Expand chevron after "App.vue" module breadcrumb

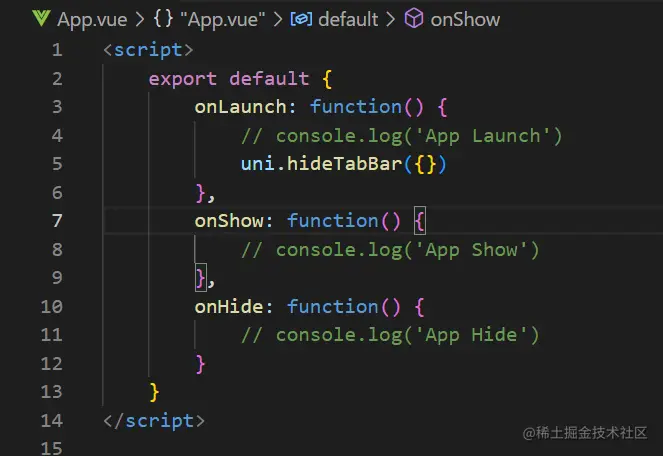pos(278,19)
